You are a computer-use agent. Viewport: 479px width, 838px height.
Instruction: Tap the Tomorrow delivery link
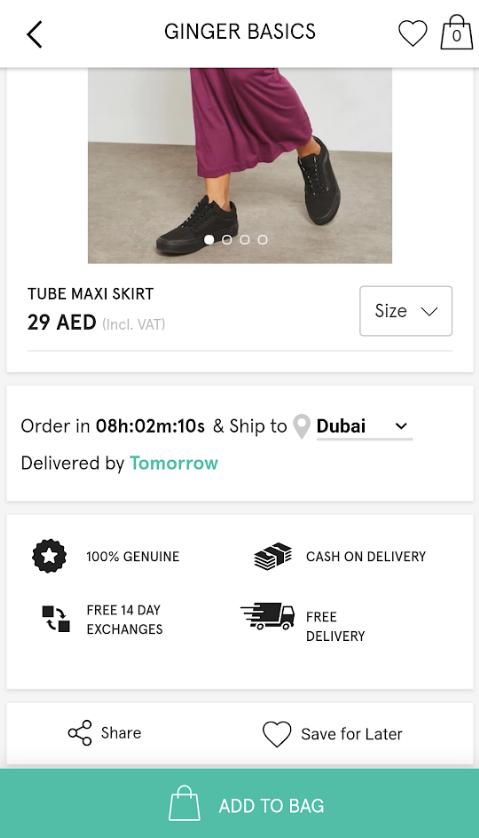pyautogui.click(x=174, y=463)
